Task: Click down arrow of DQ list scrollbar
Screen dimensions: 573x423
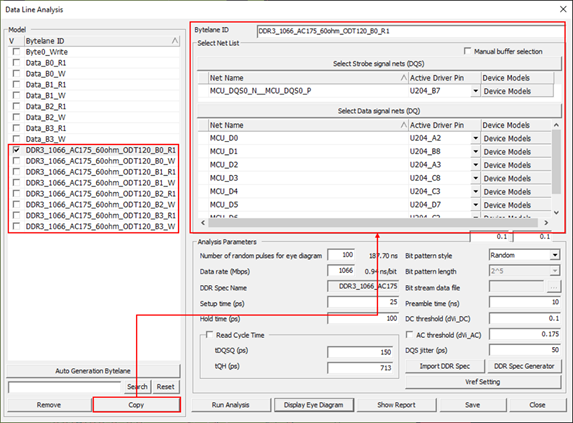Action: tap(556, 213)
